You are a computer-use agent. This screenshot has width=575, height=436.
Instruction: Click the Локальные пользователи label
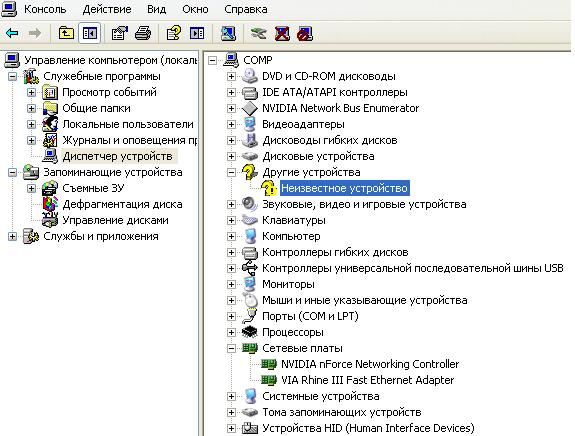pyautogui.click(x=128, y=124)
